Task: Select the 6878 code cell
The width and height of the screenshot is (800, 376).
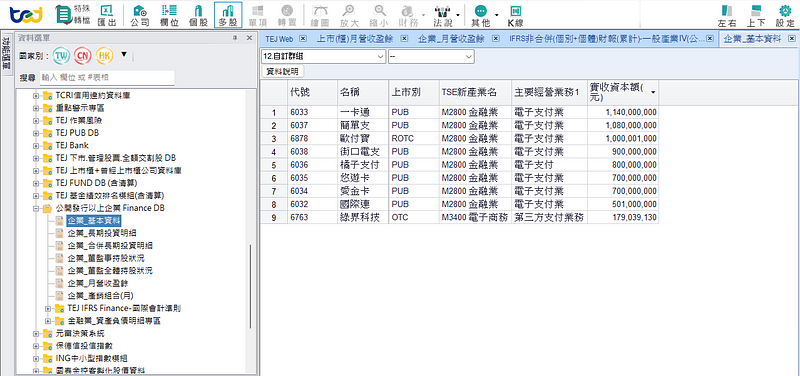Action: (x=312, y=138)
